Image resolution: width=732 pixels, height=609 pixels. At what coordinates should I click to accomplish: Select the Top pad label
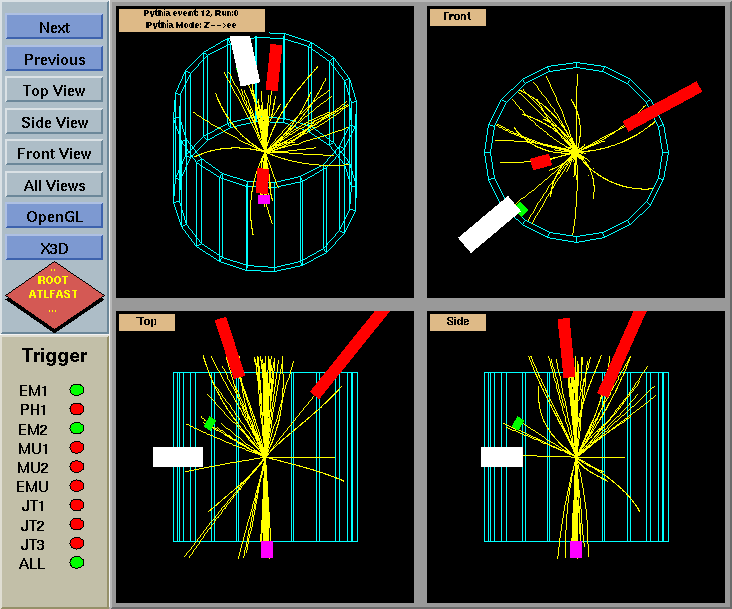147,322
